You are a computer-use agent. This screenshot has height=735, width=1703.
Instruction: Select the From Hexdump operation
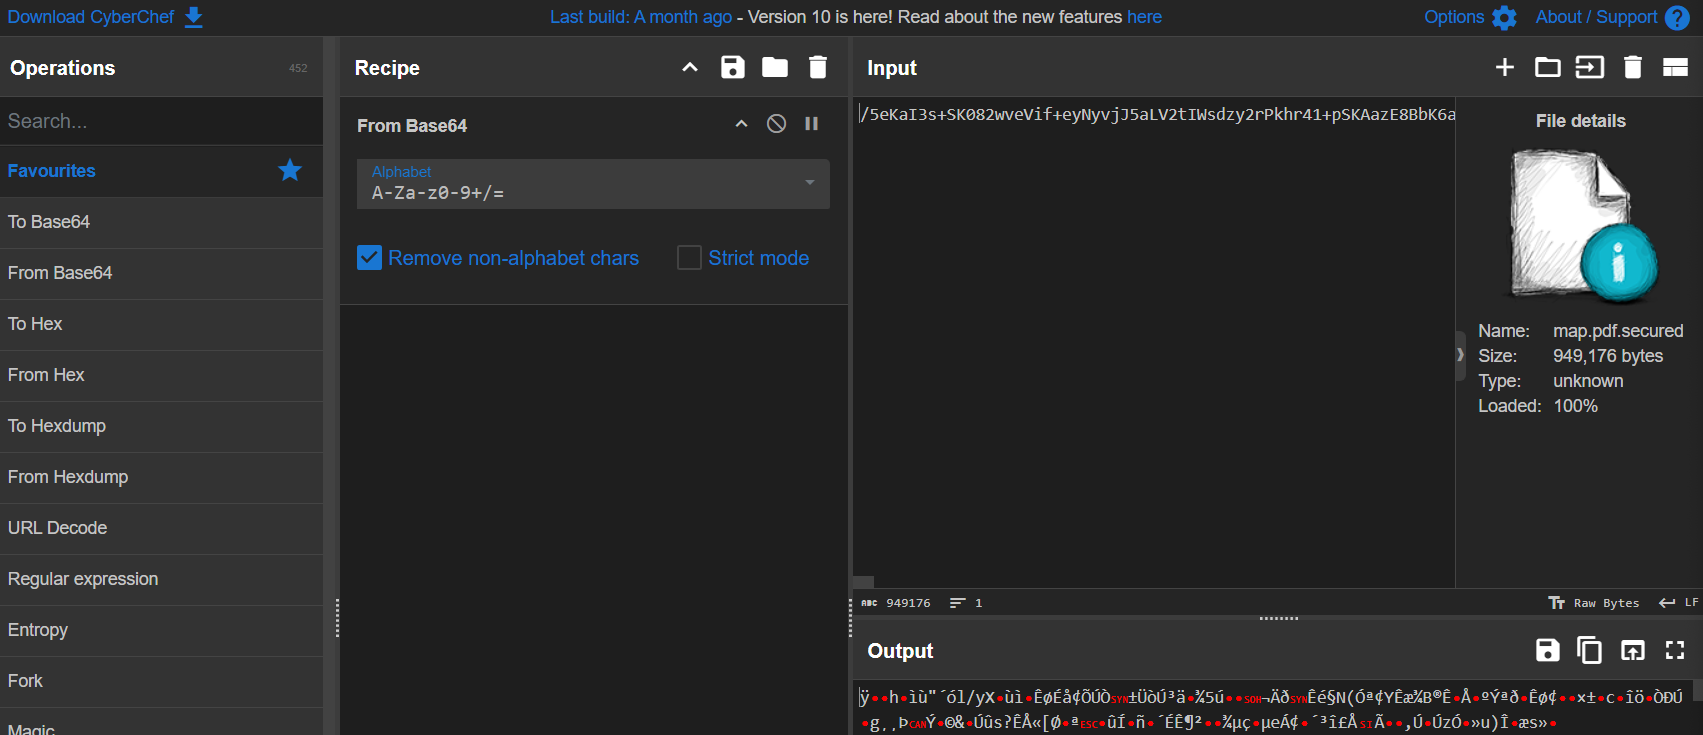tap(161, 477)
